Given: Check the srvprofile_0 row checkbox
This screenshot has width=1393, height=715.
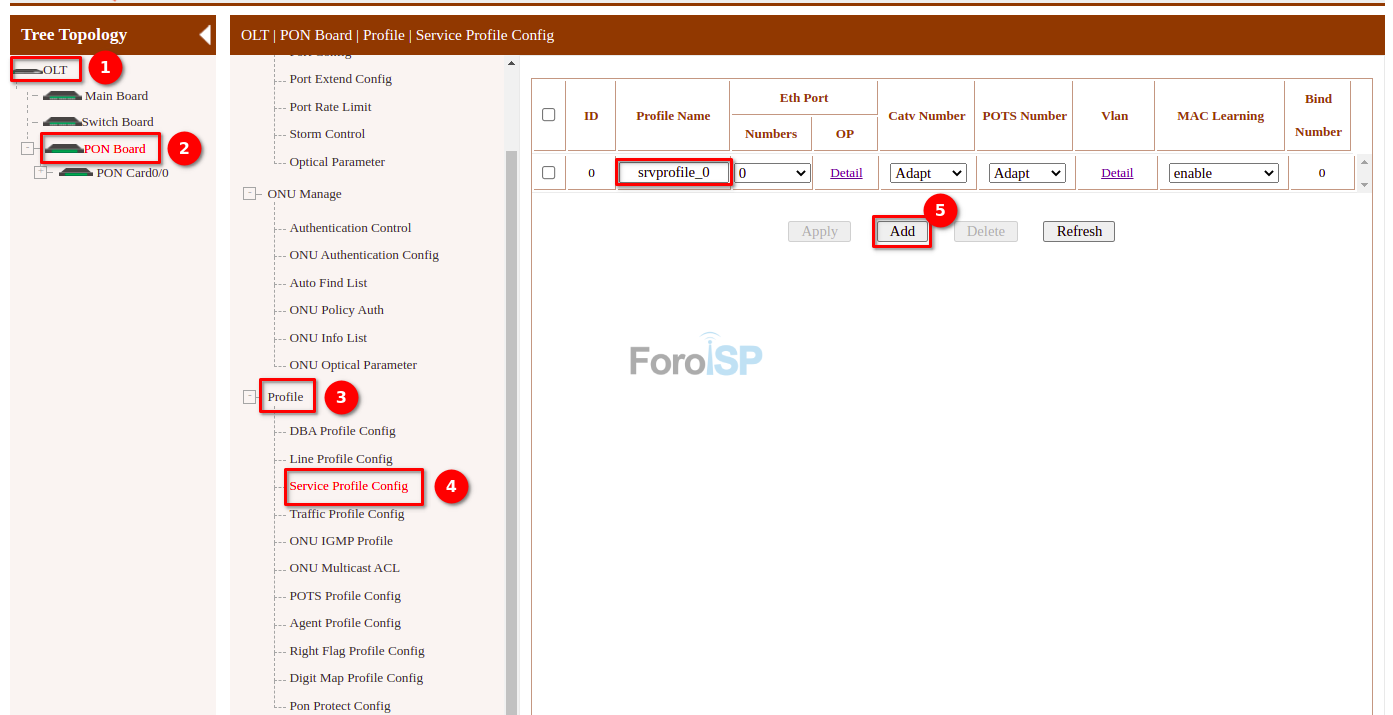Looking at the screenshot, I should click(548, 173).
